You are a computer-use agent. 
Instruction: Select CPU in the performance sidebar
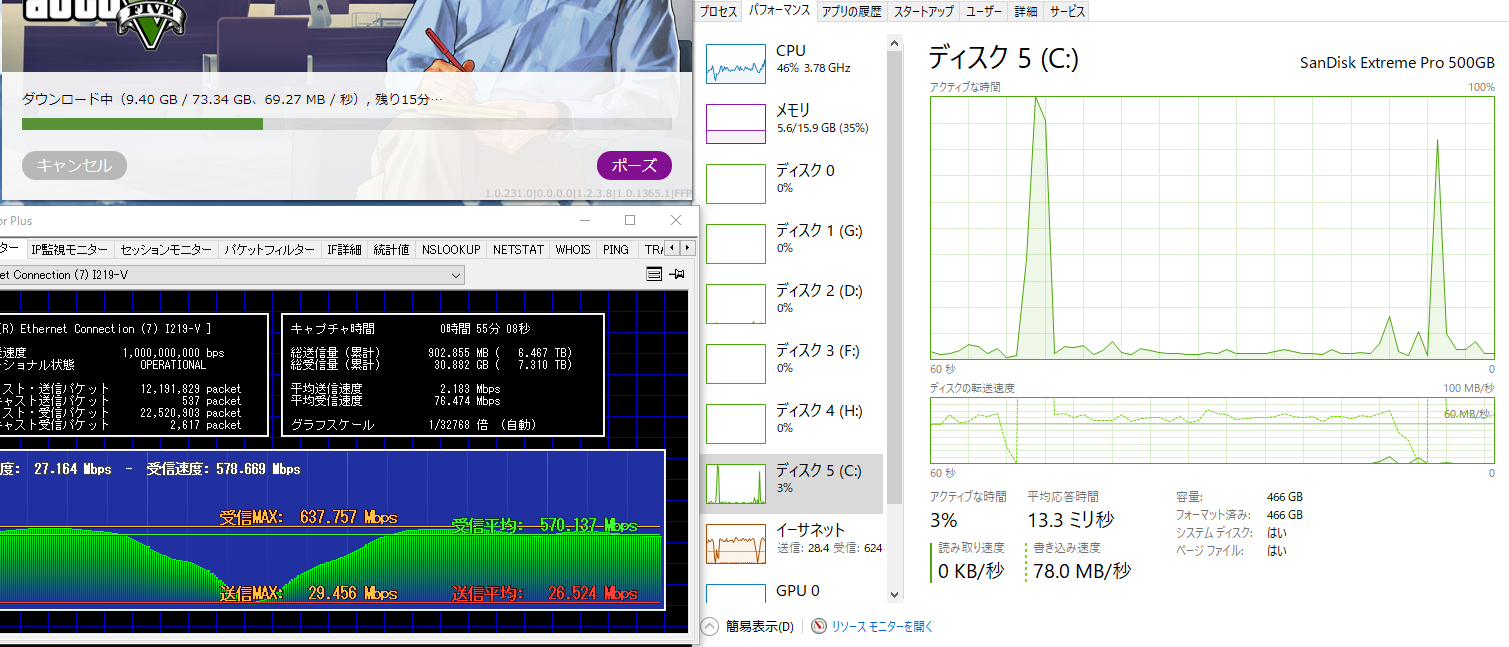click(x=792, y=62)
